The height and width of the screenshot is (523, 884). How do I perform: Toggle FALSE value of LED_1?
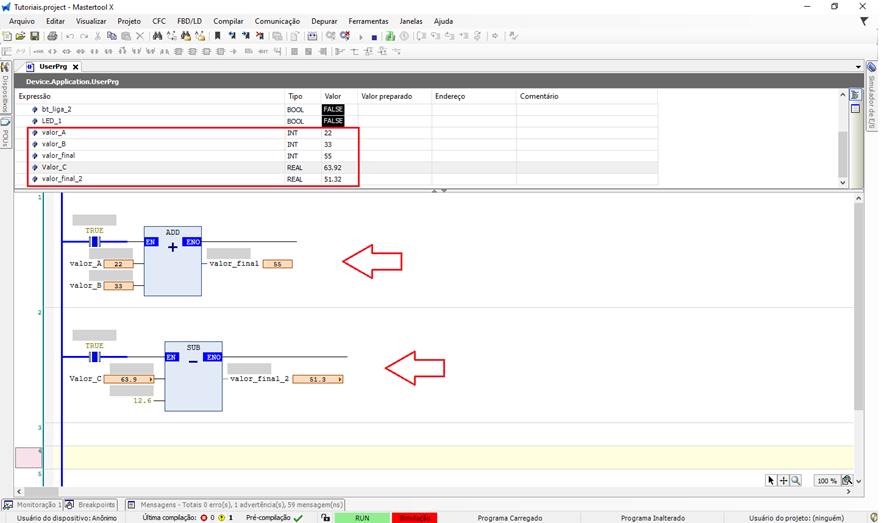pos(333,121)
